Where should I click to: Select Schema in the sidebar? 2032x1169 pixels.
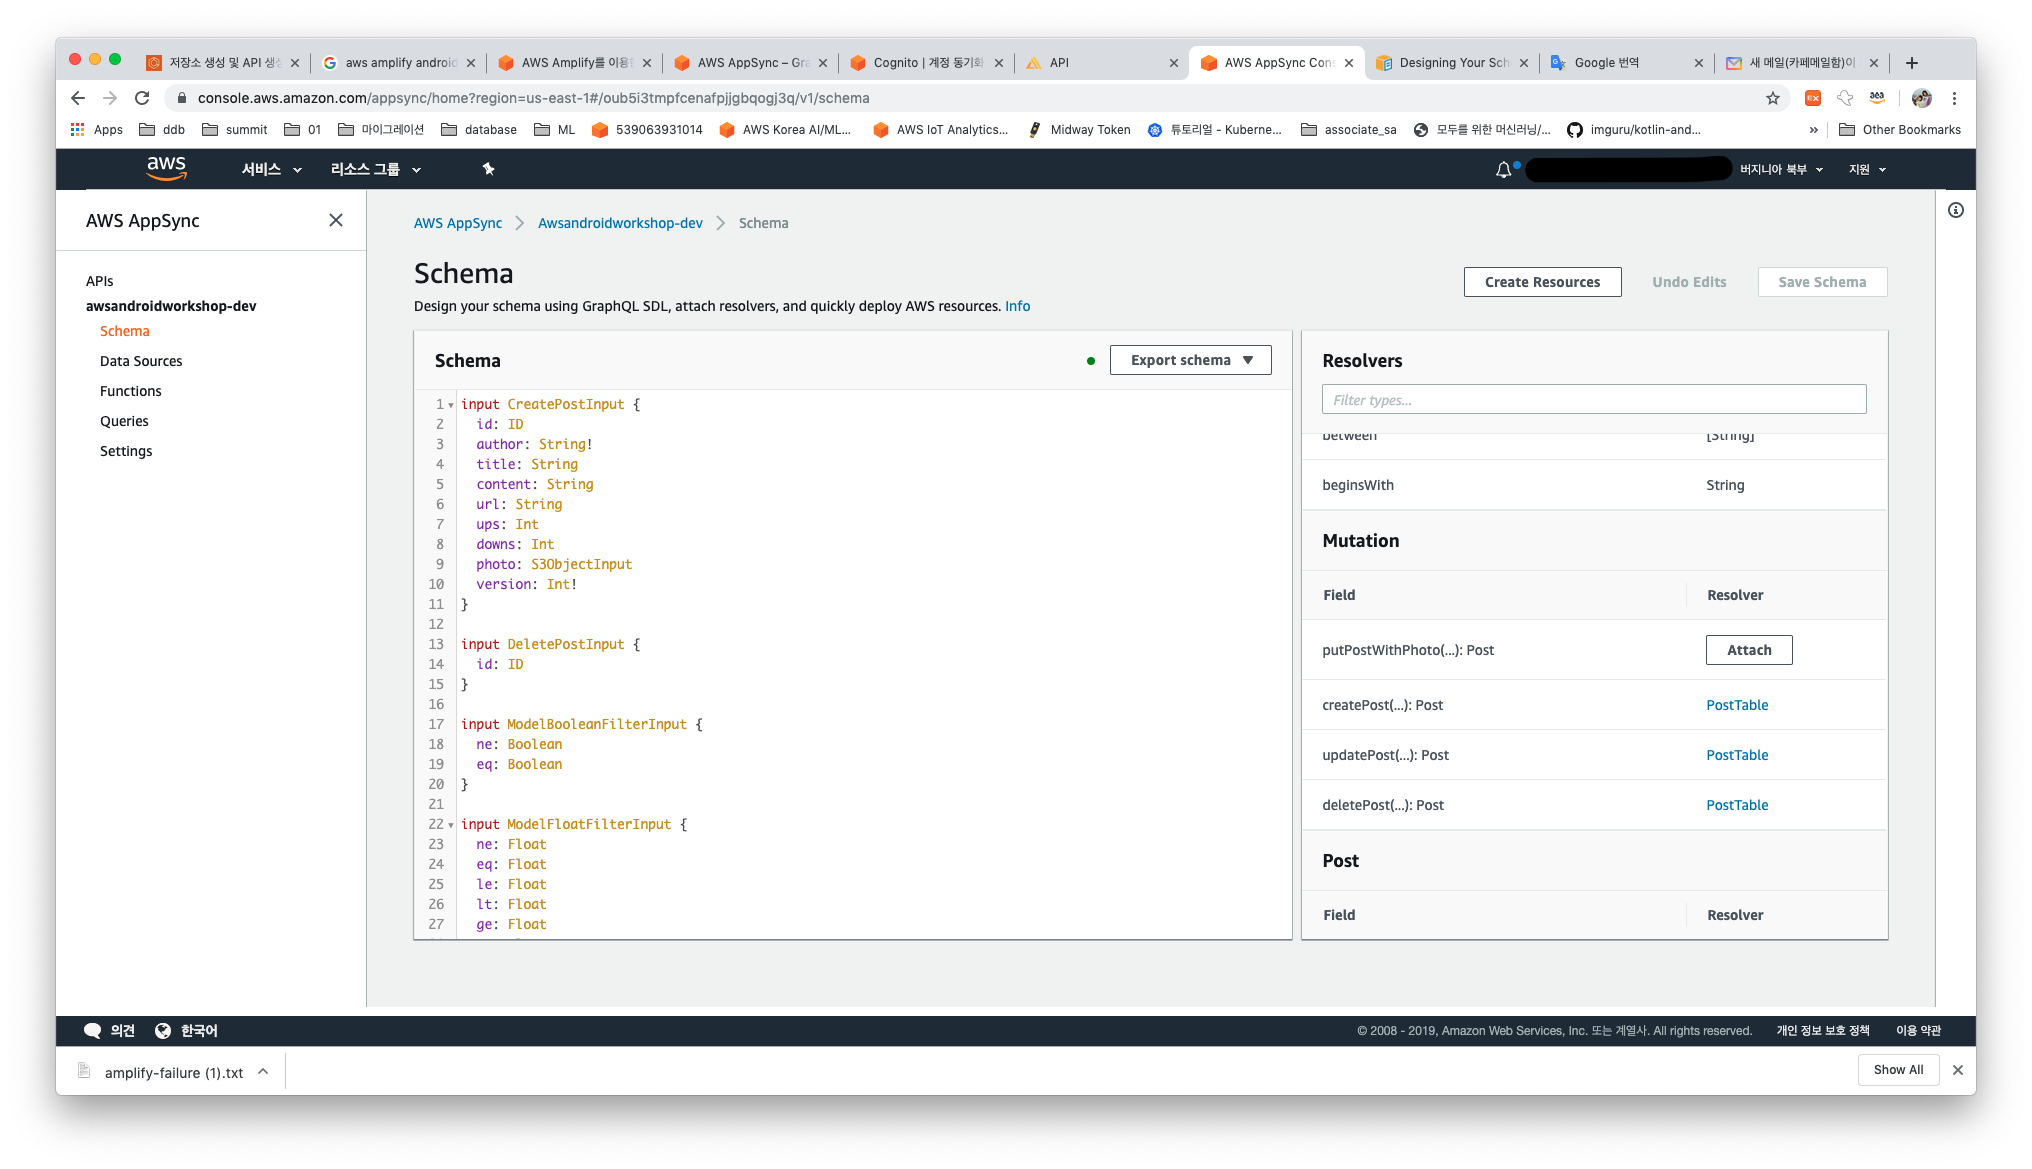[124, 331]
